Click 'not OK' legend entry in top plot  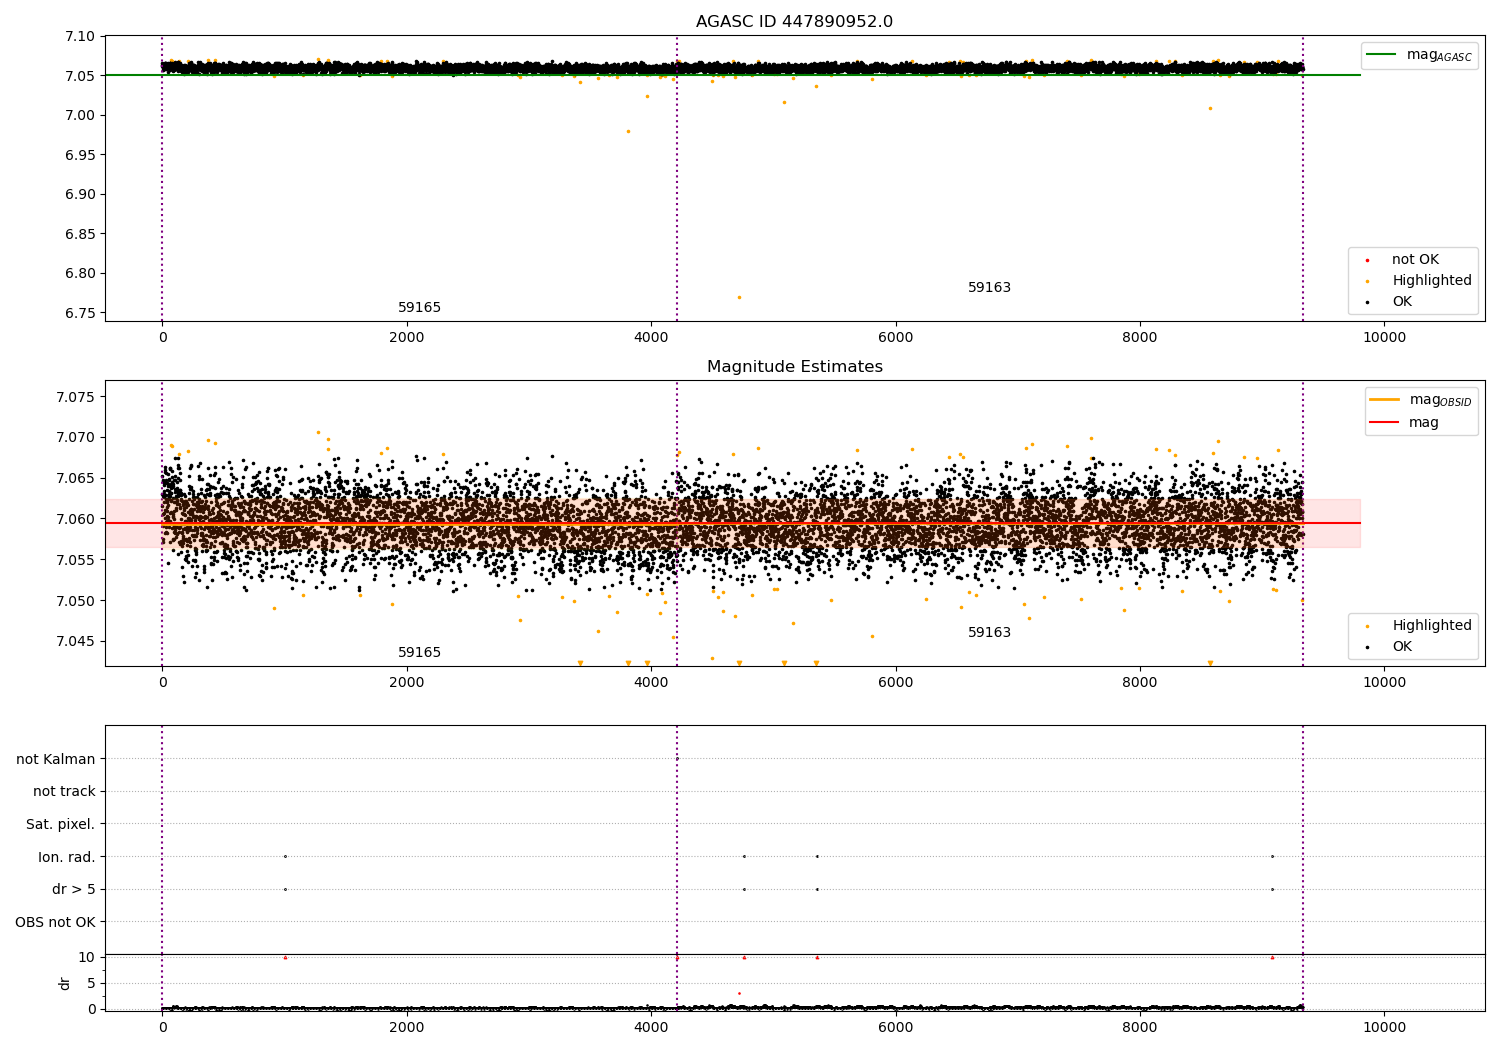coord(1402,260)
